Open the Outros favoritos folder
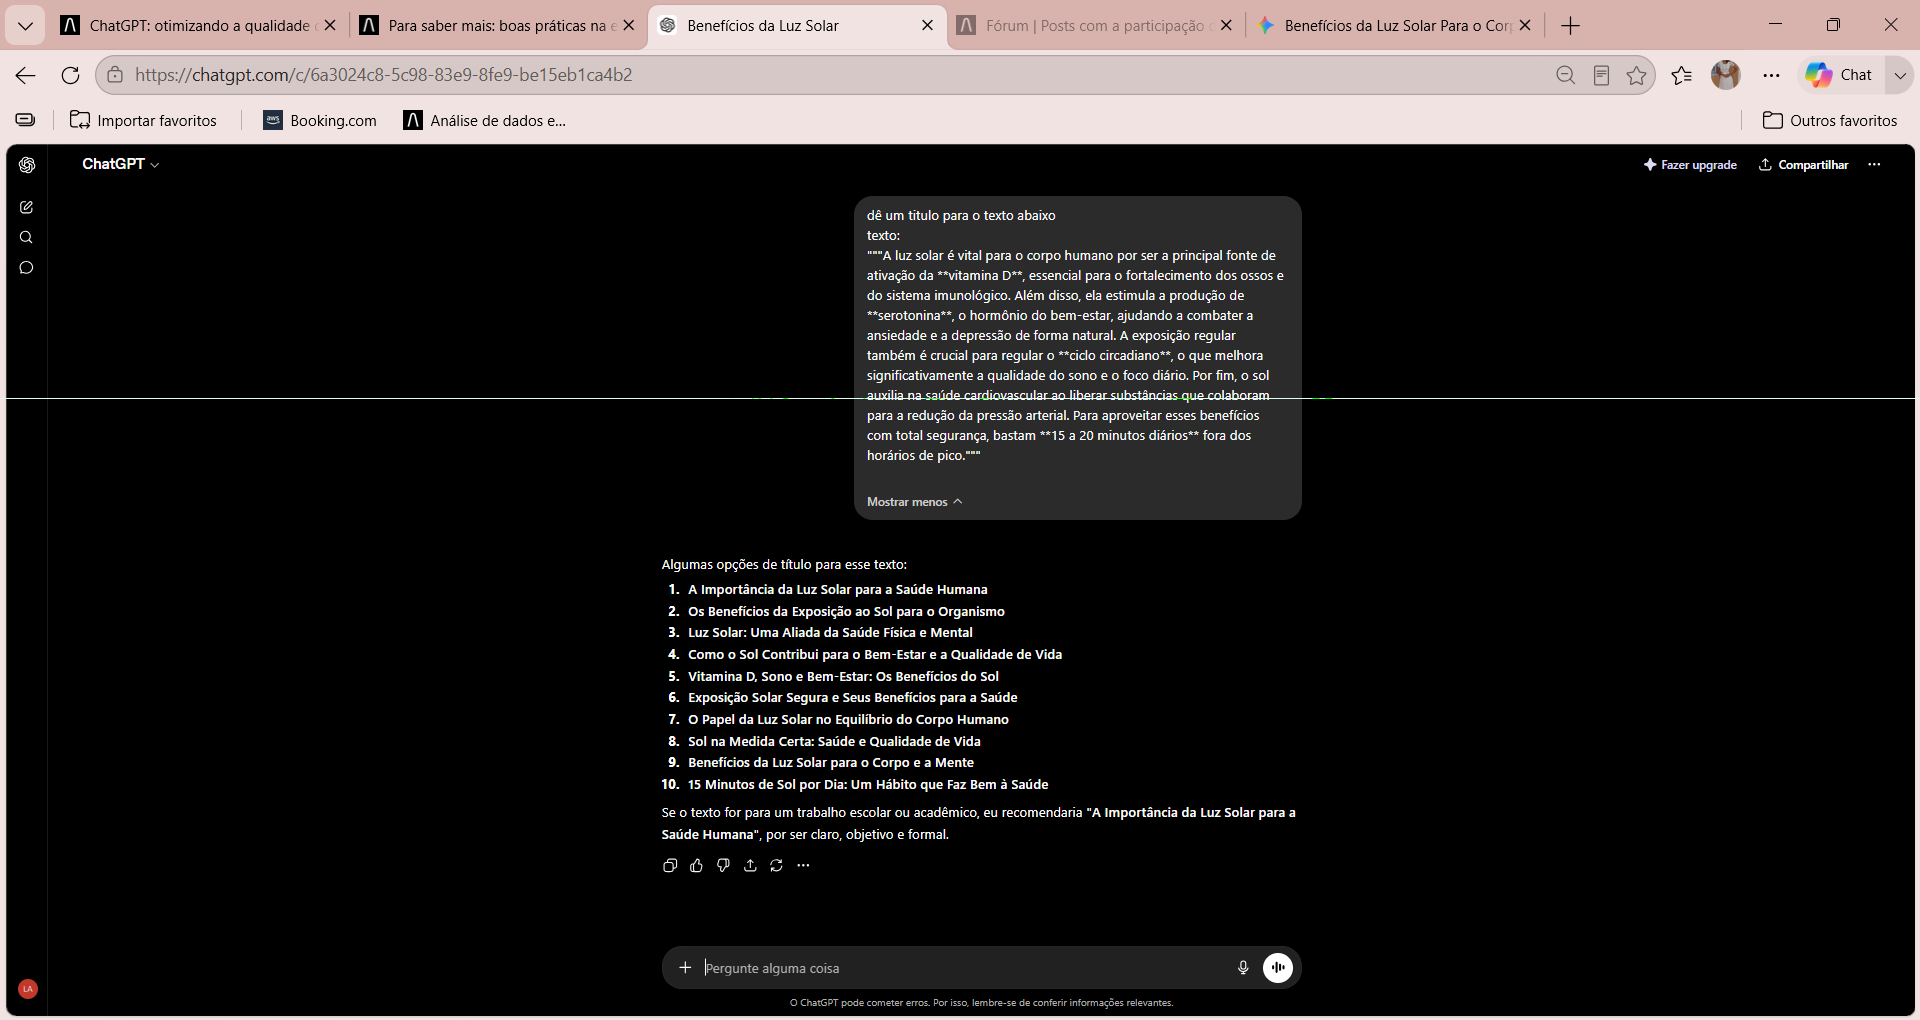1920x1020 pixels. 1830,121
